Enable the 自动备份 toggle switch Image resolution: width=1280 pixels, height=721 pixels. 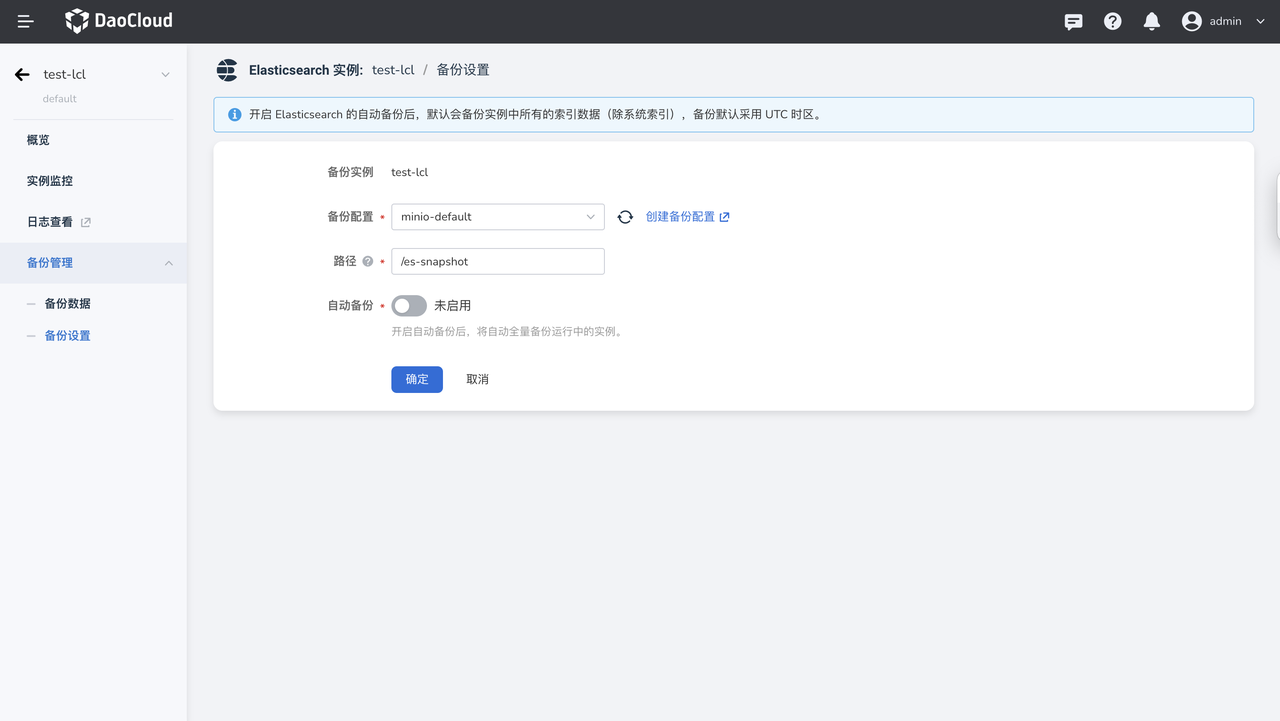click(x=408, y=306)
